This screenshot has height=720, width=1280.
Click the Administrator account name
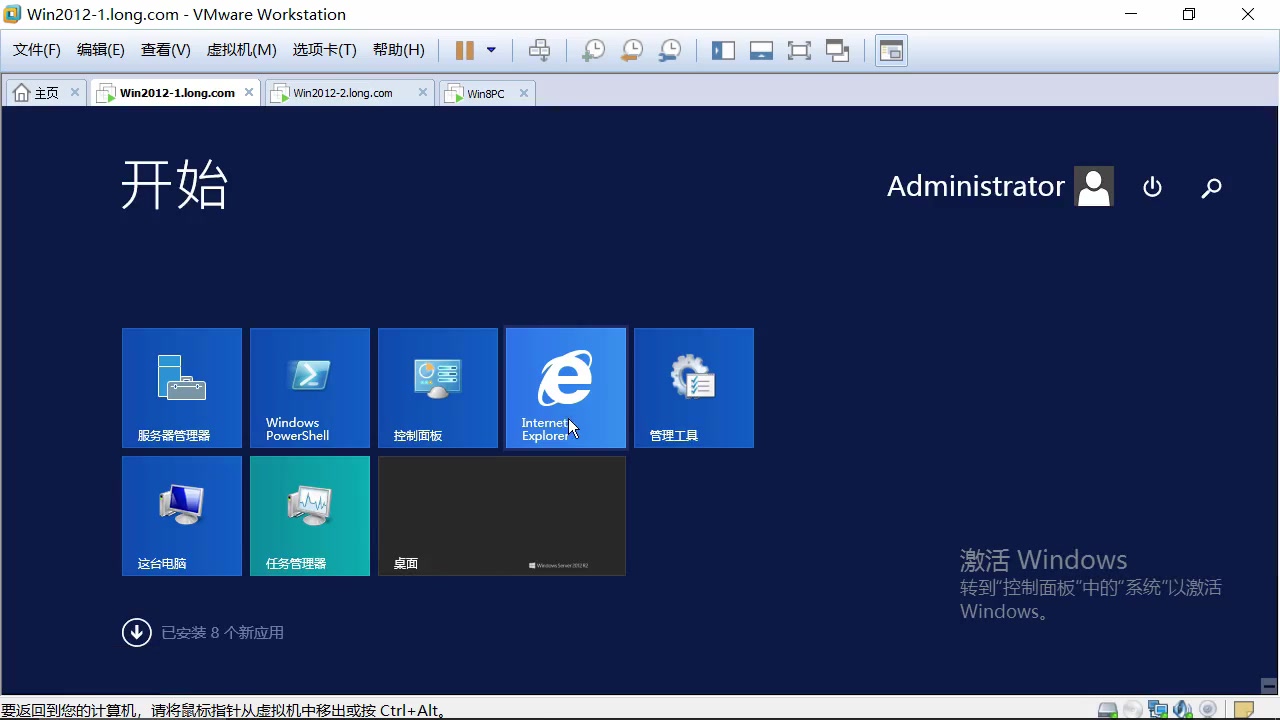coord(976,186)
